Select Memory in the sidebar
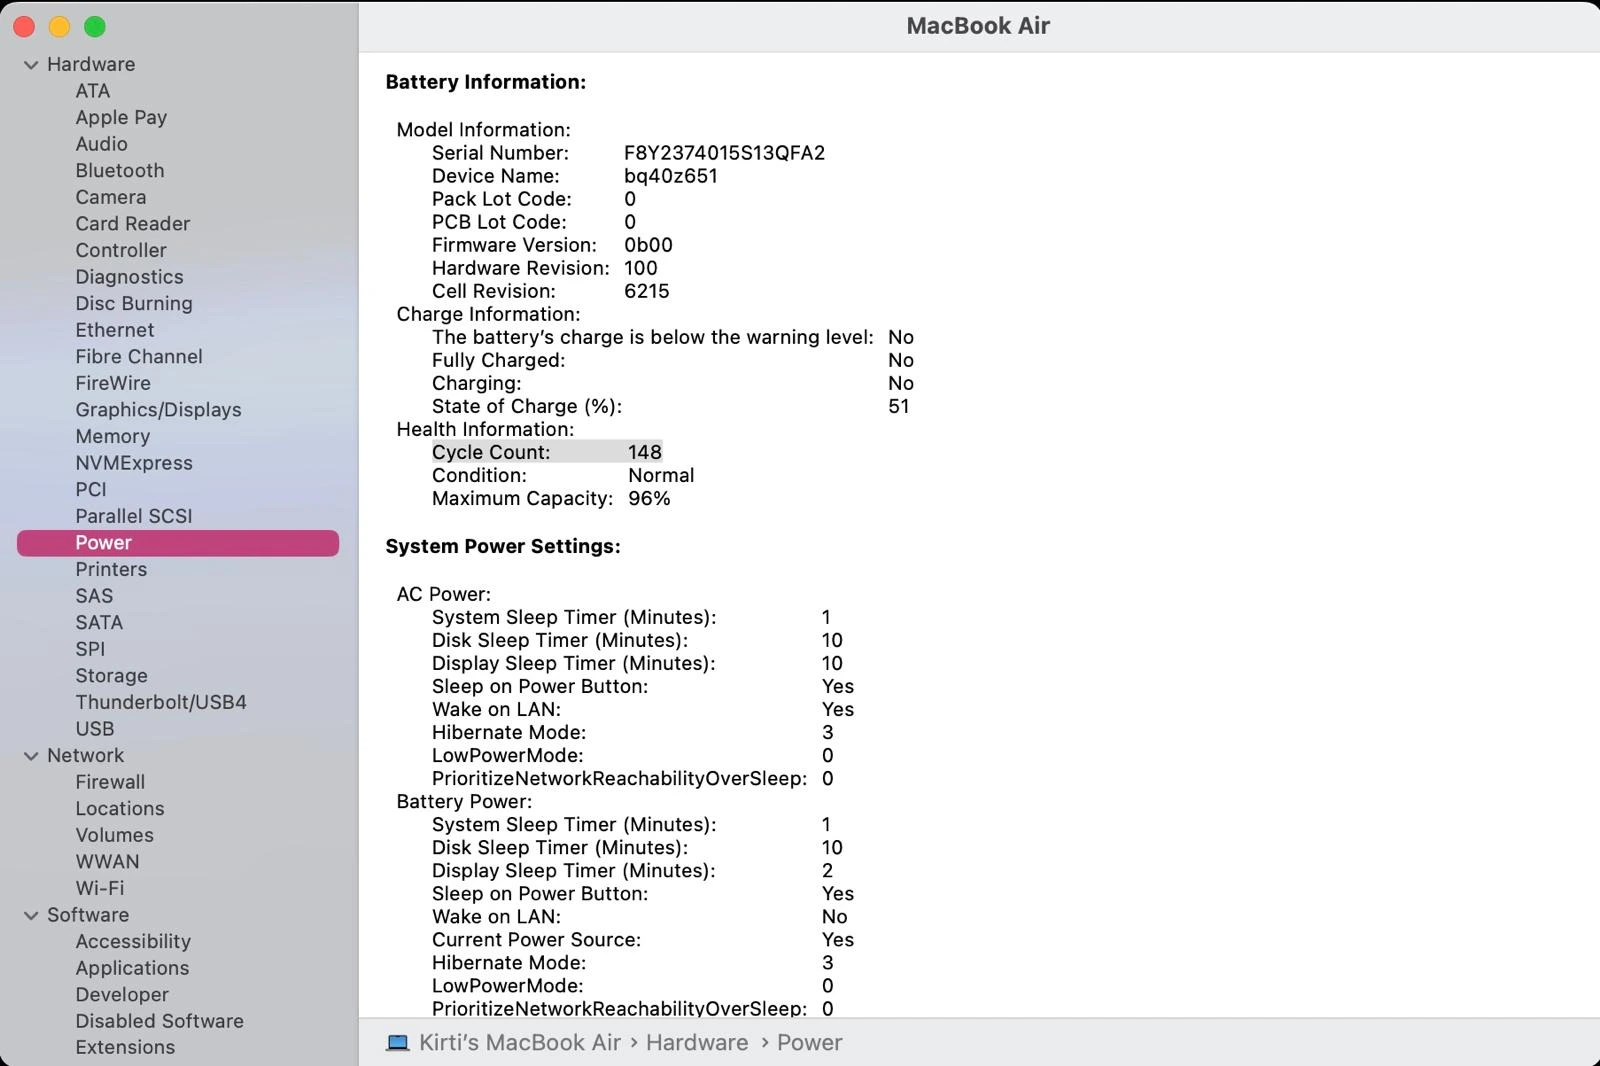The height and width of the screenshot is (1066, 1600). 113,436
